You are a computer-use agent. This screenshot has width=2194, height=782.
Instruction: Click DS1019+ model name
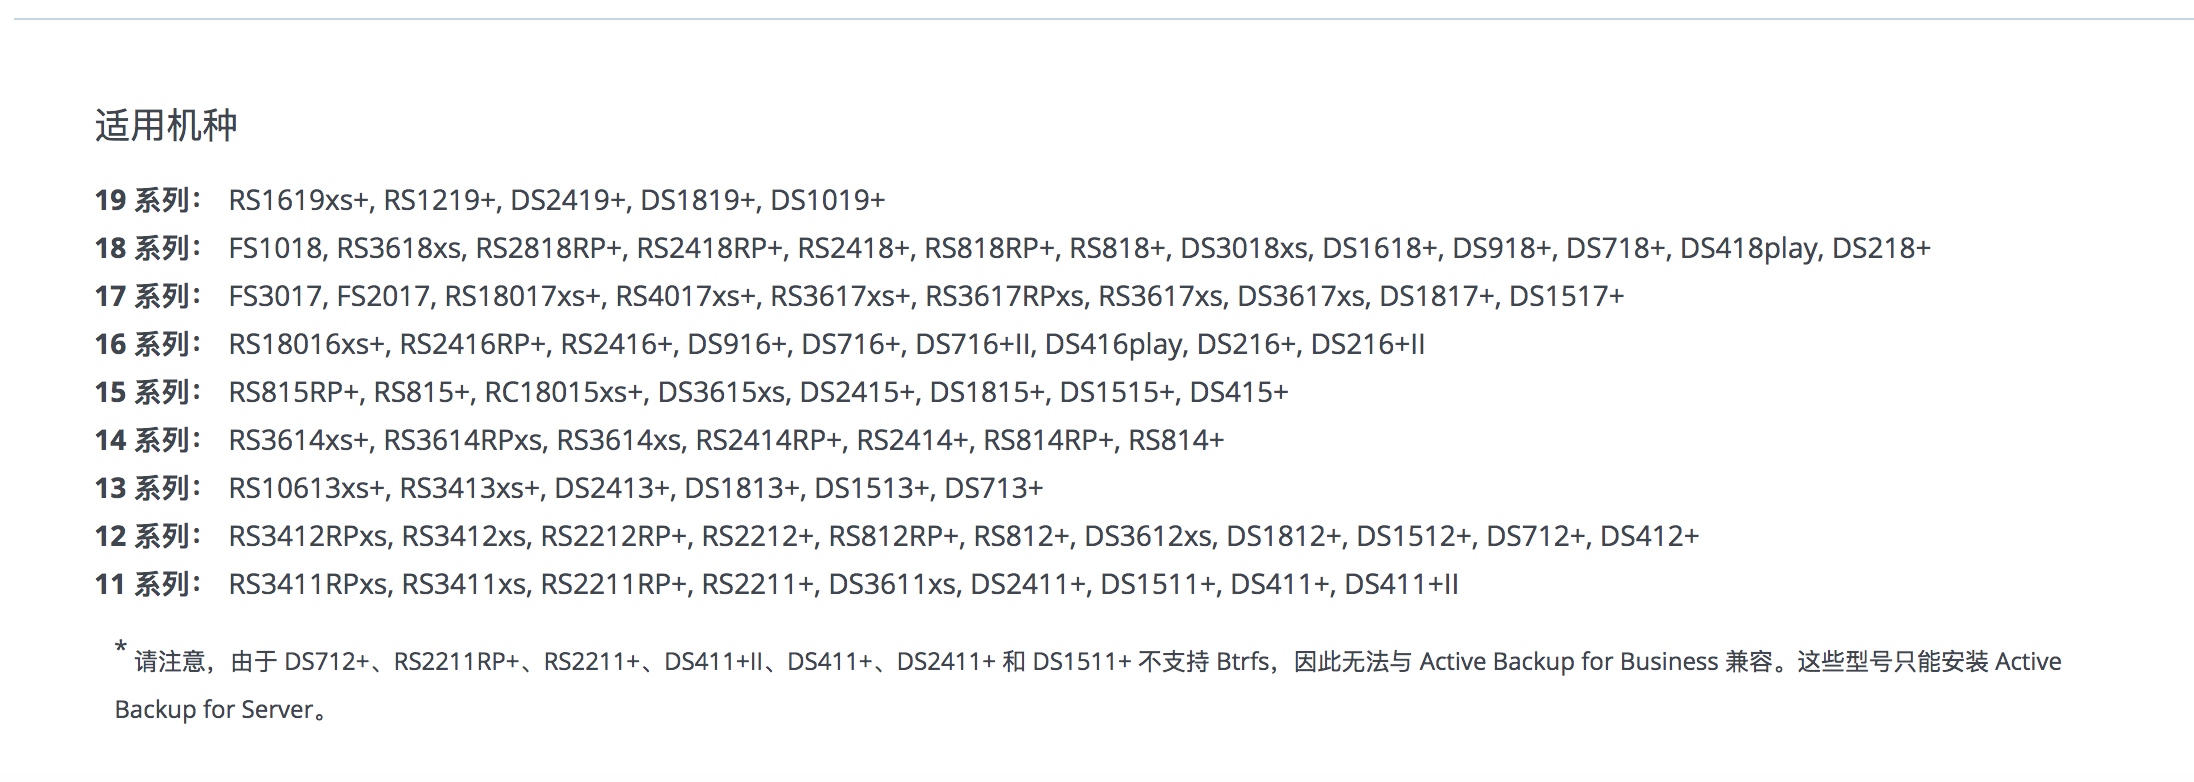click(x=827, y=200)
